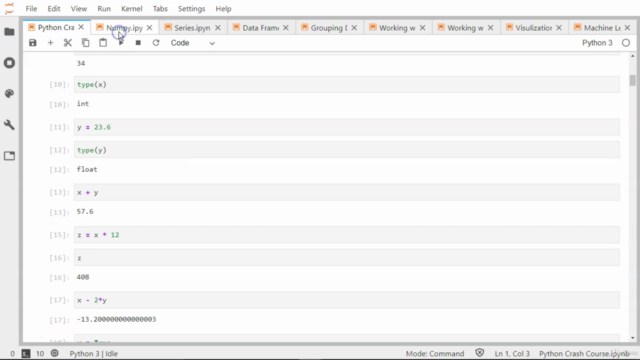
Task: Open the Kernel menu
Action: click(132, 9)
